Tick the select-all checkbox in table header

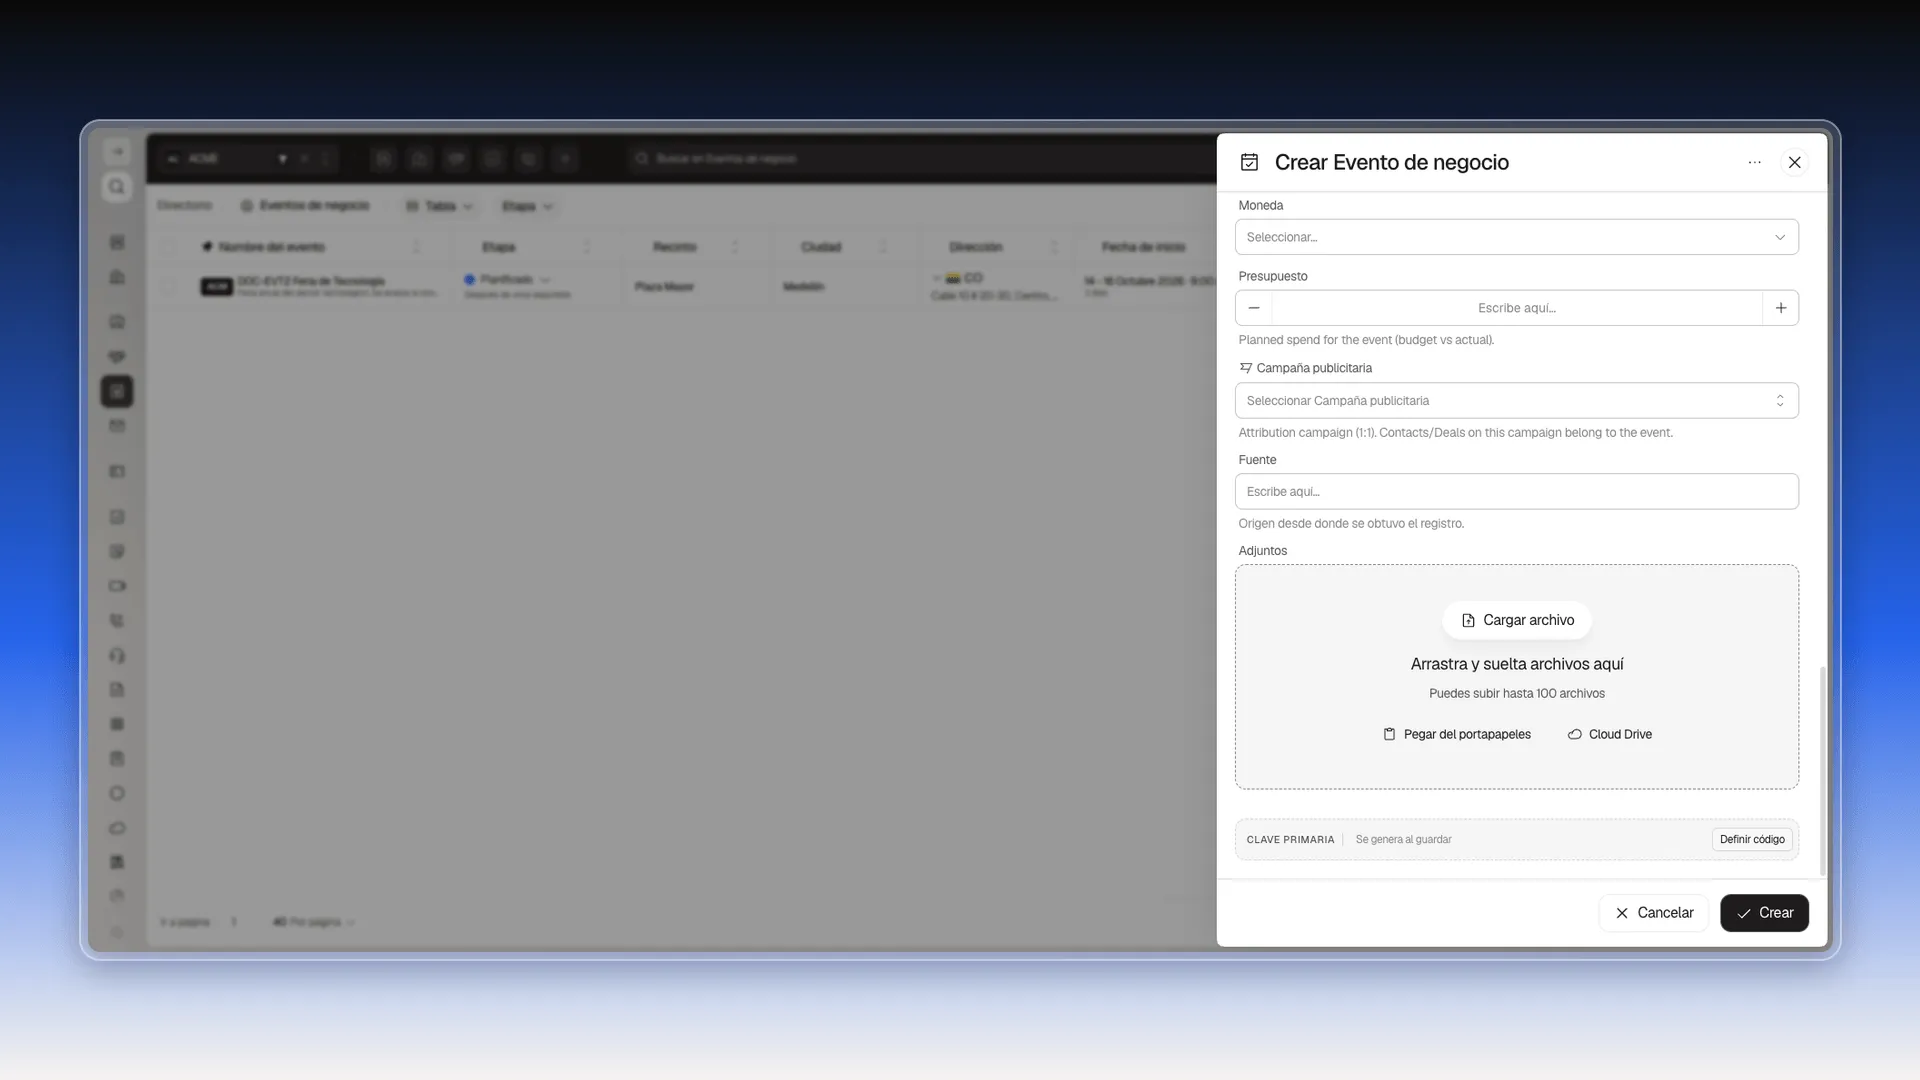pos(168,247)
